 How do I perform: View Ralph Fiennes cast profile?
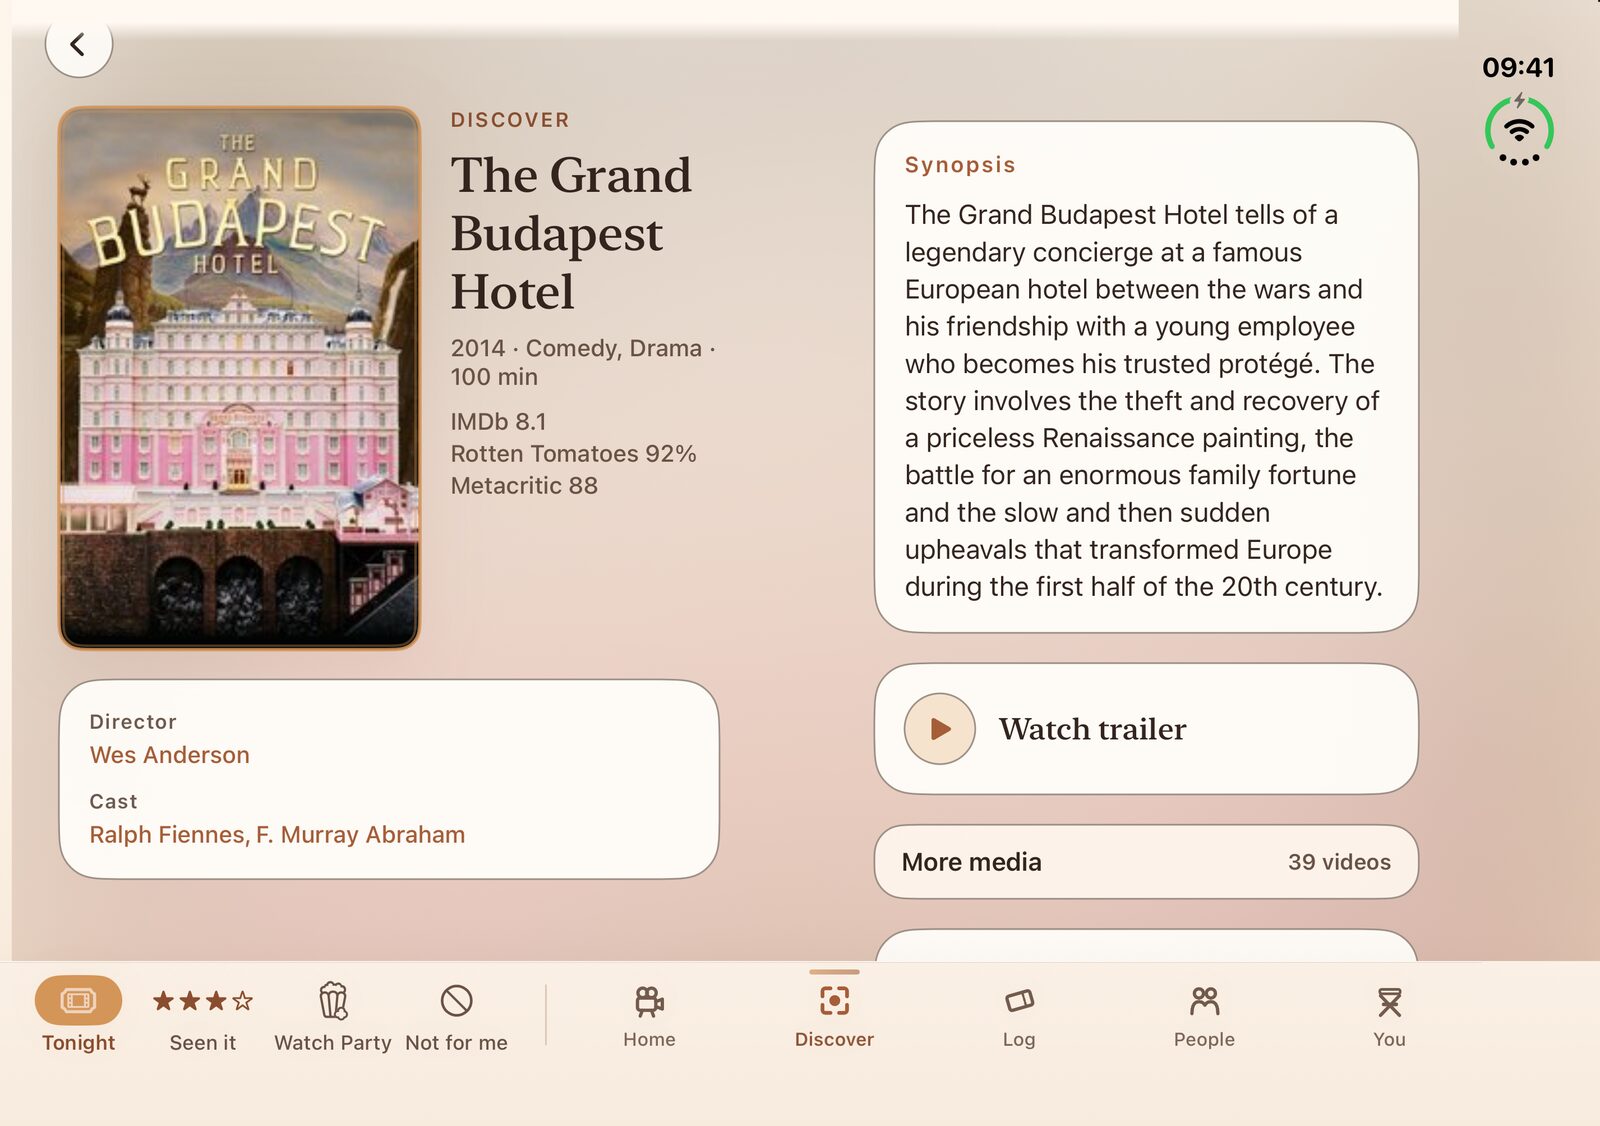coord(167,835)
